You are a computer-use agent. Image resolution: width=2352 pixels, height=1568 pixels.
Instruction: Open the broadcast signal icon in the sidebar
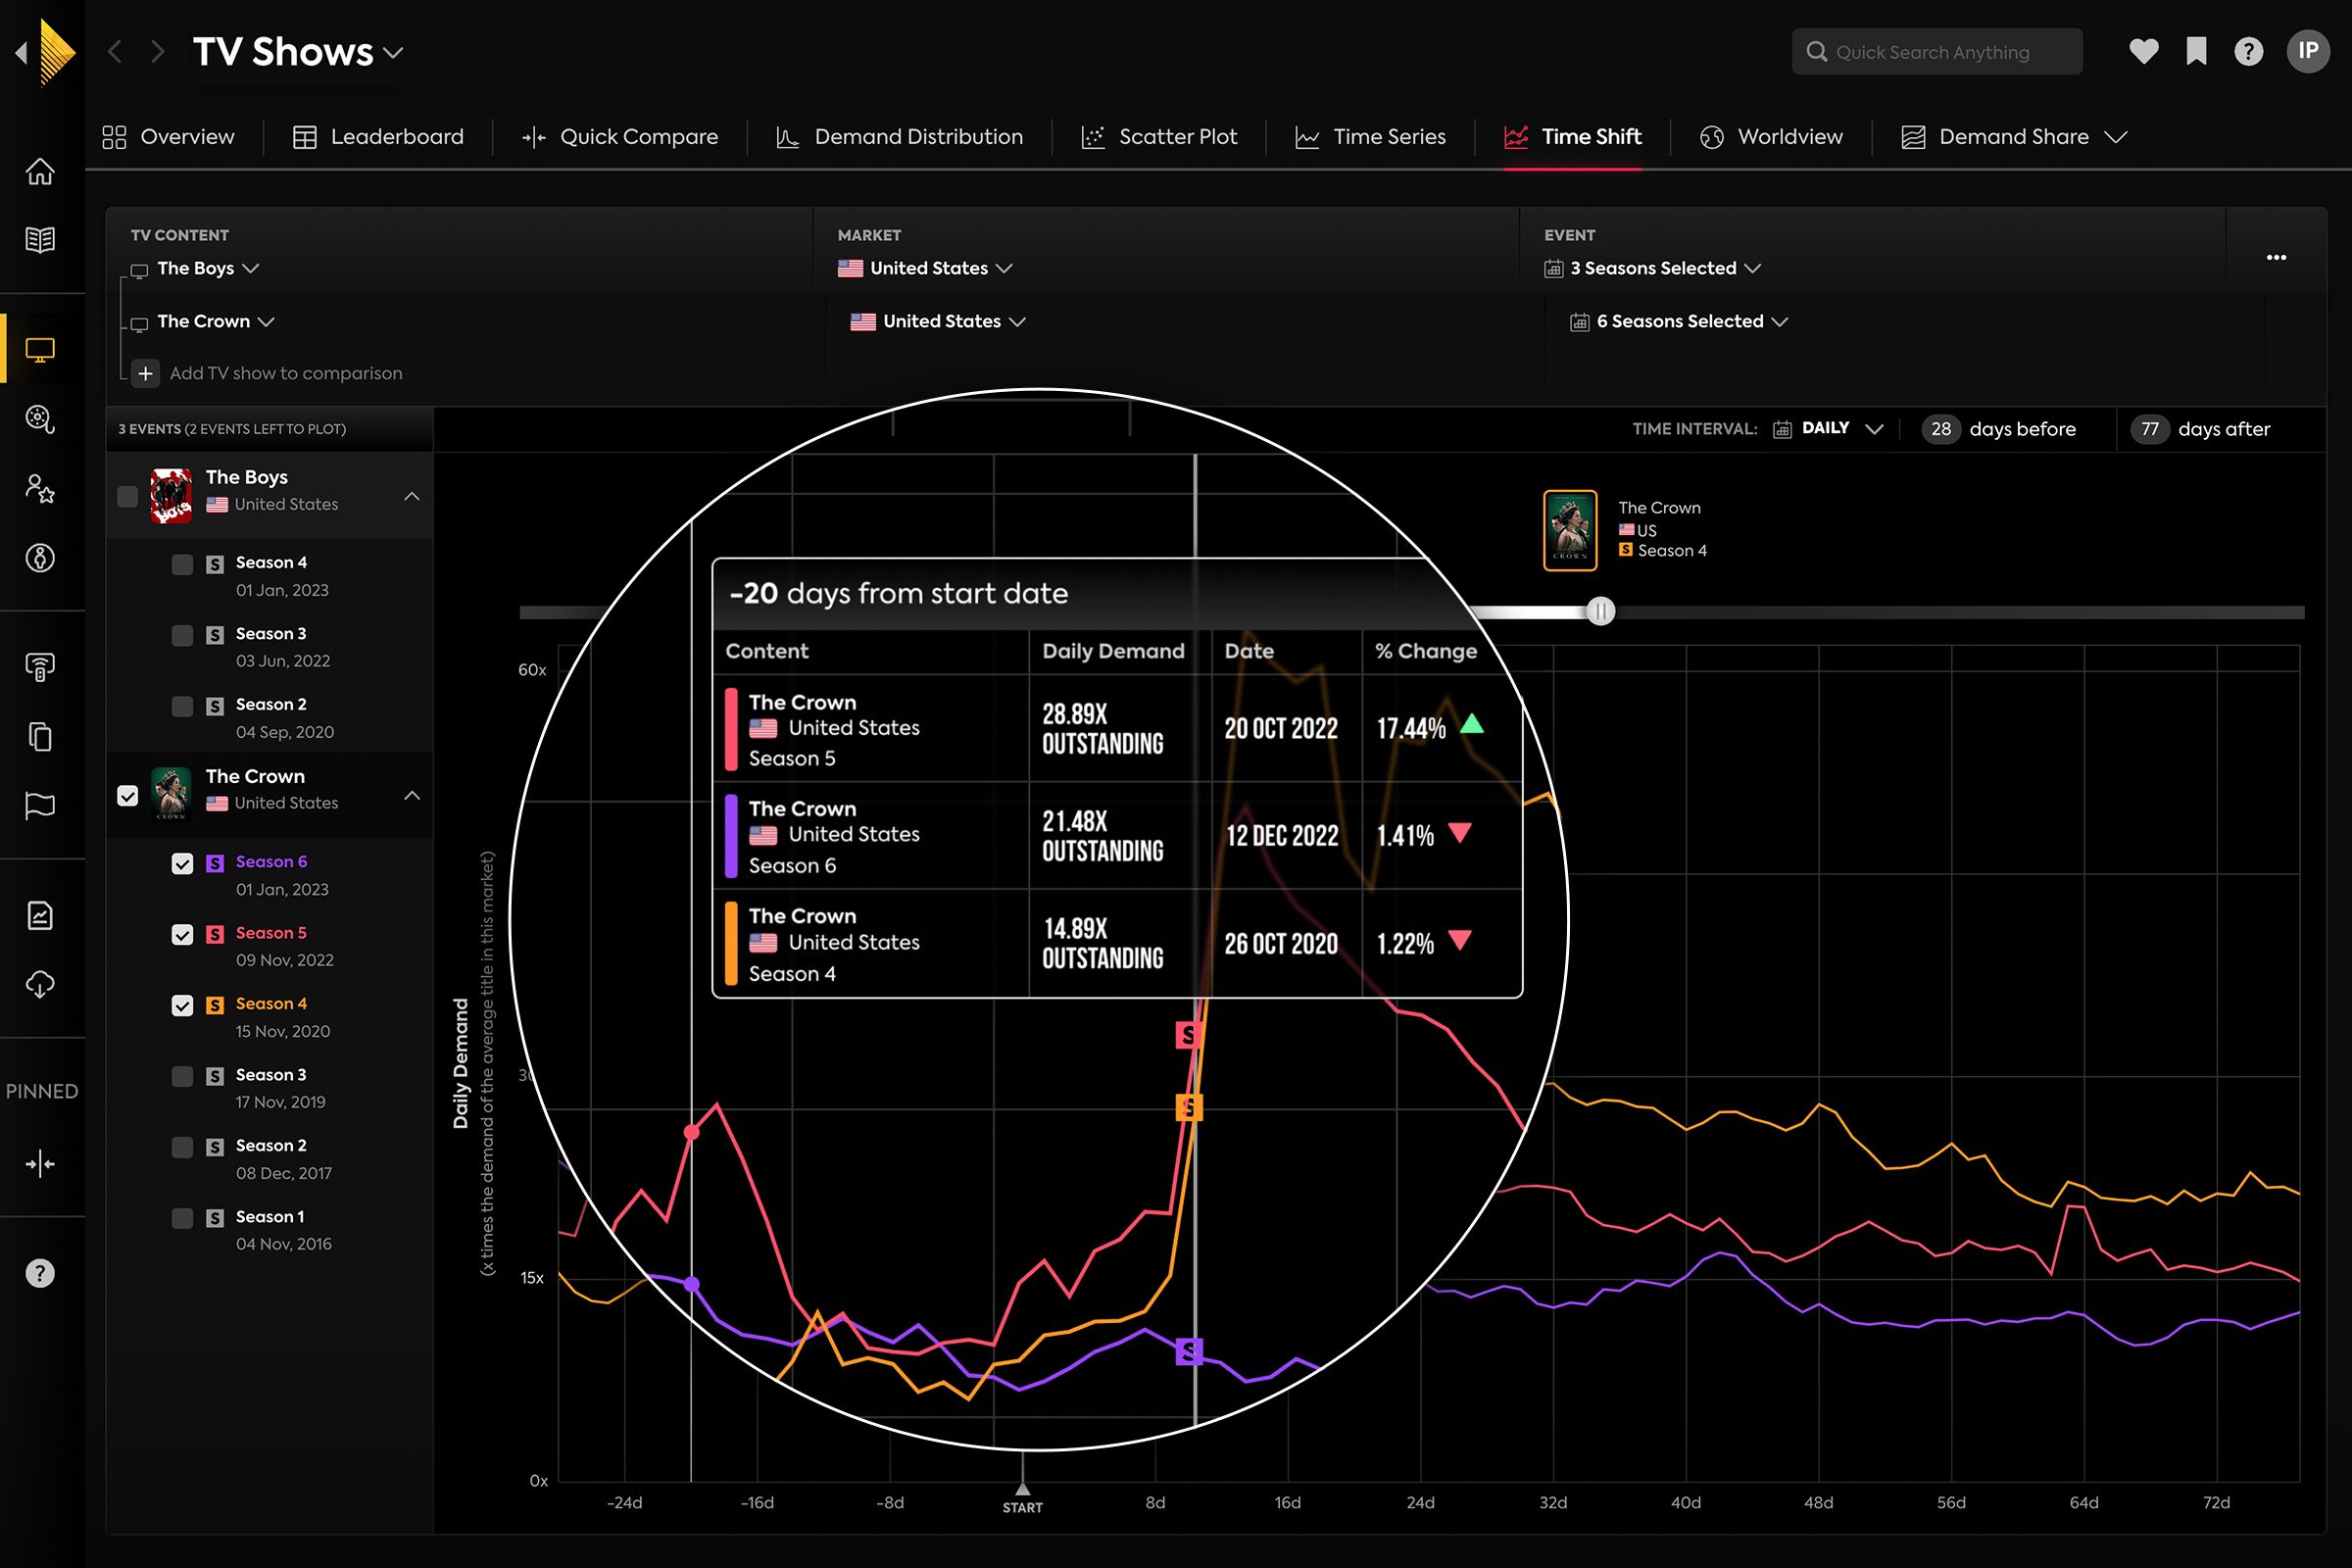(x=40, y=667)
